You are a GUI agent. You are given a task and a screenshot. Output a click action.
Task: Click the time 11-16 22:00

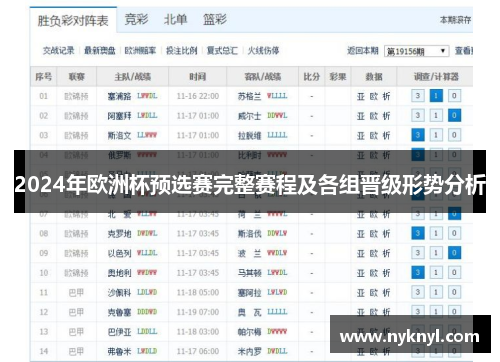(x=198, y=96)
